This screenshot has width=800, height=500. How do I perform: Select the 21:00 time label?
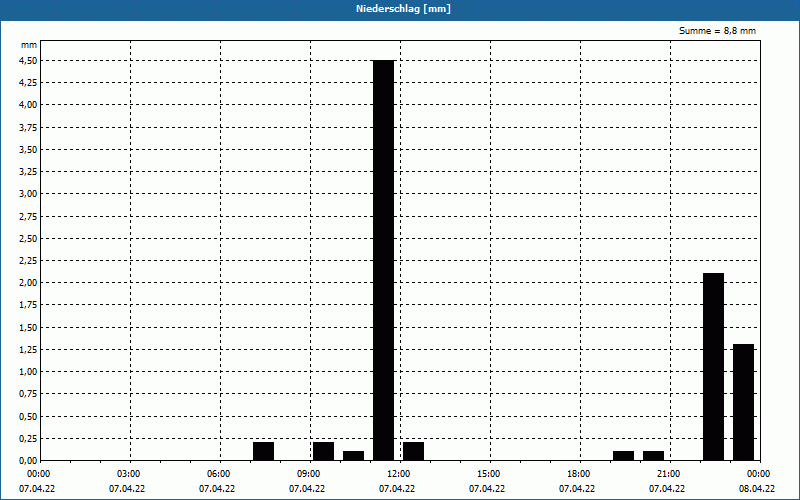coord(668,474)
